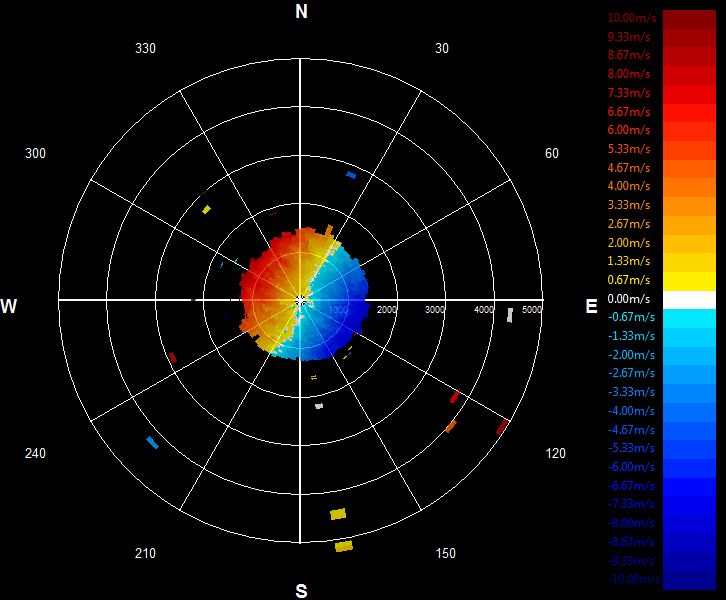Click the -2.00m/s legend label
The image size is (726, 600).
[x=631, y=355]
